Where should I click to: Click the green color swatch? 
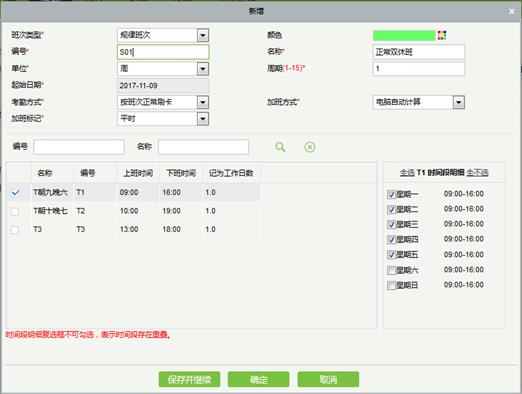(x=404, y=35)
